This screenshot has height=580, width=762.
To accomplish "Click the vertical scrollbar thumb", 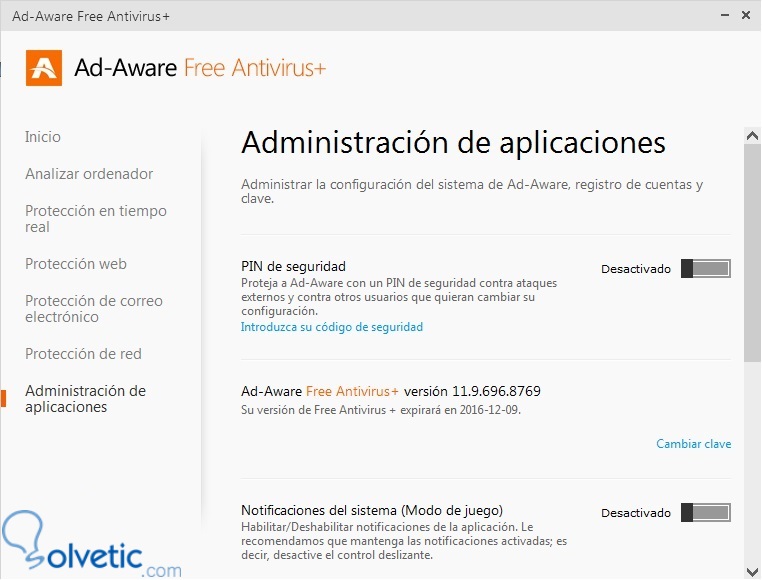I will click(x=752, y=253).
